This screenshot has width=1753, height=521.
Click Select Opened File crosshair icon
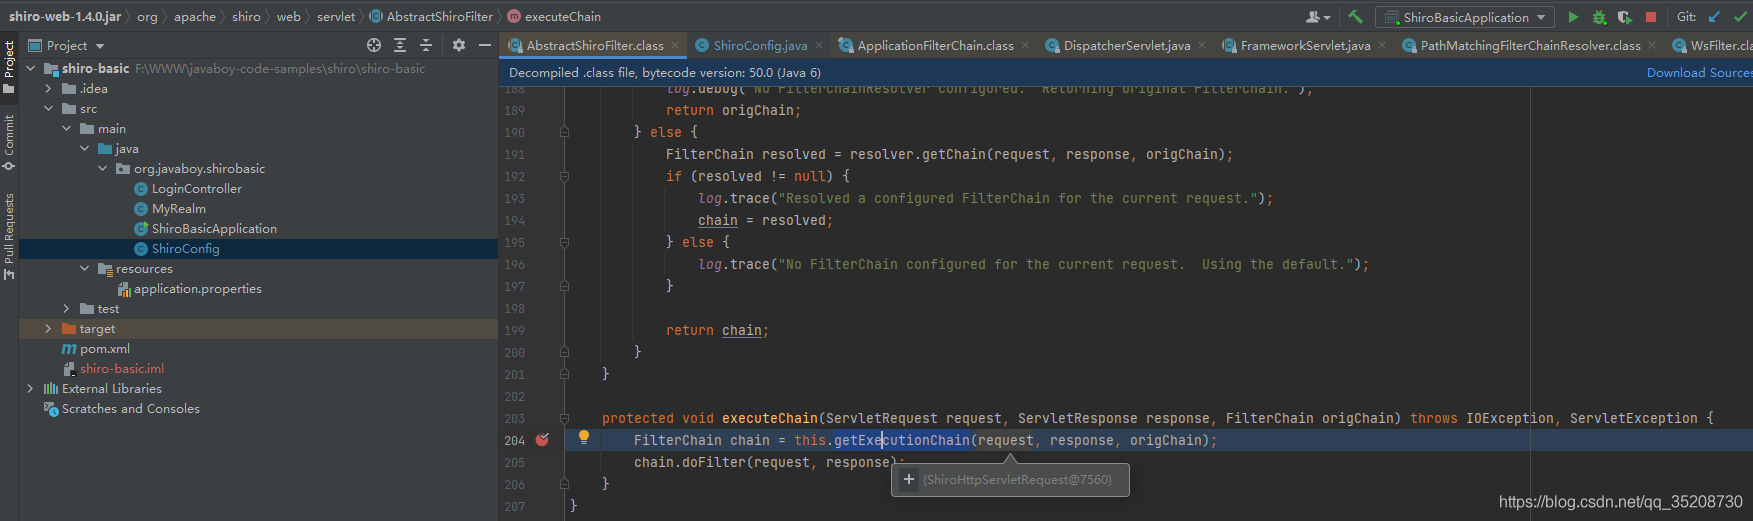[374, 45]
